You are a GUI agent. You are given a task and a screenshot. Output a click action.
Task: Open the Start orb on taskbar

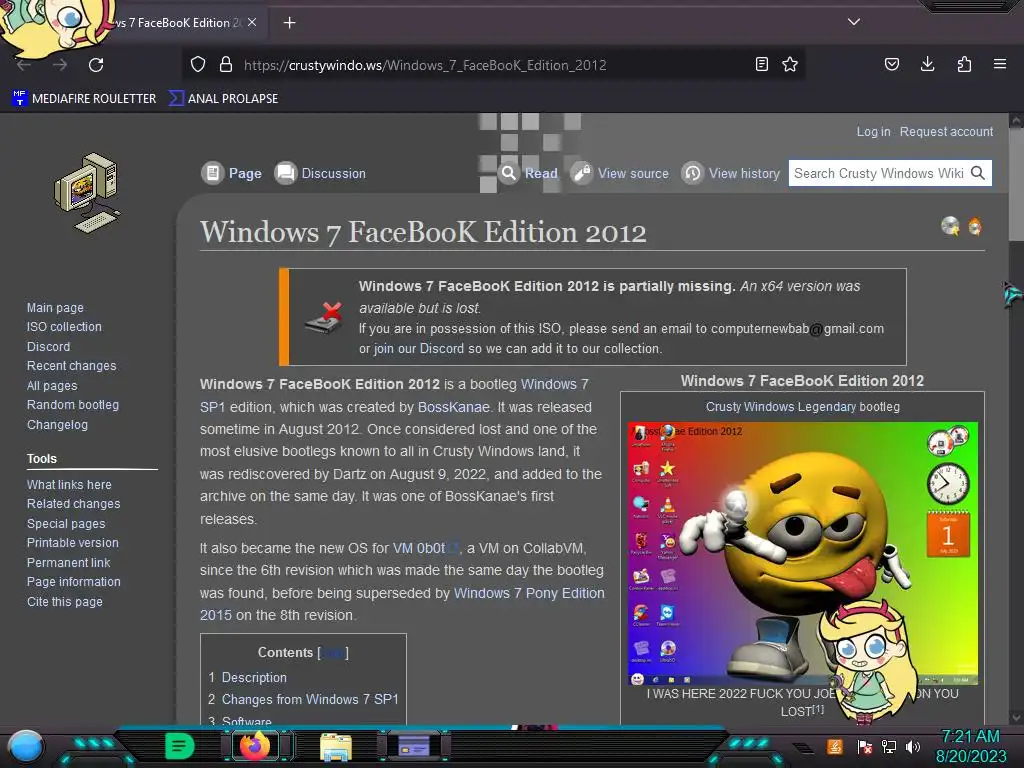25,746
